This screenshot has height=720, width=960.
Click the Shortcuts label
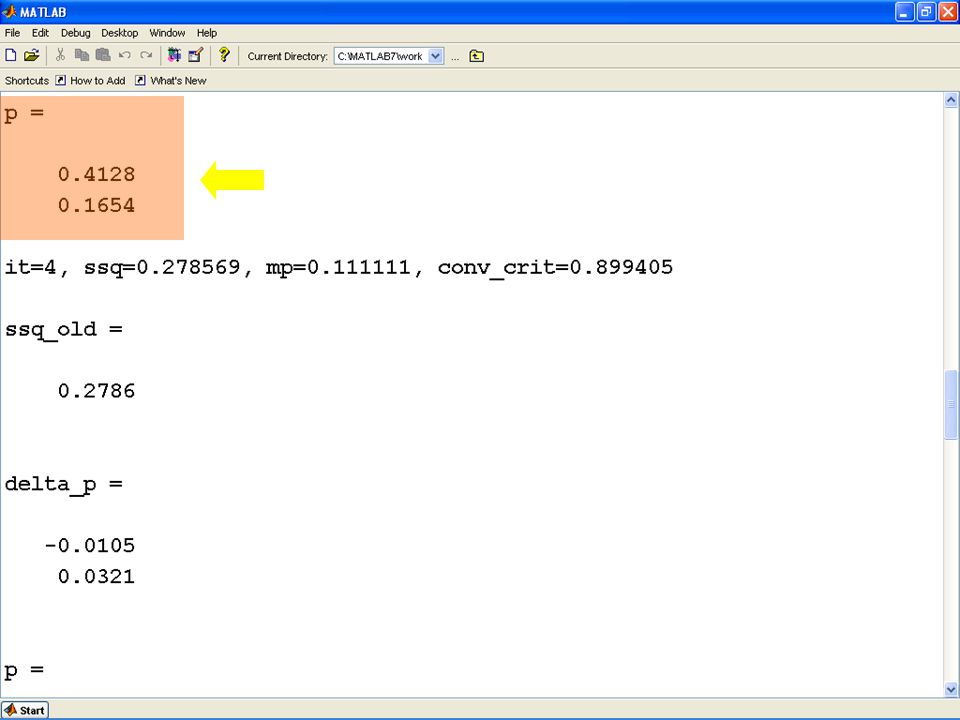pos(26,80)
